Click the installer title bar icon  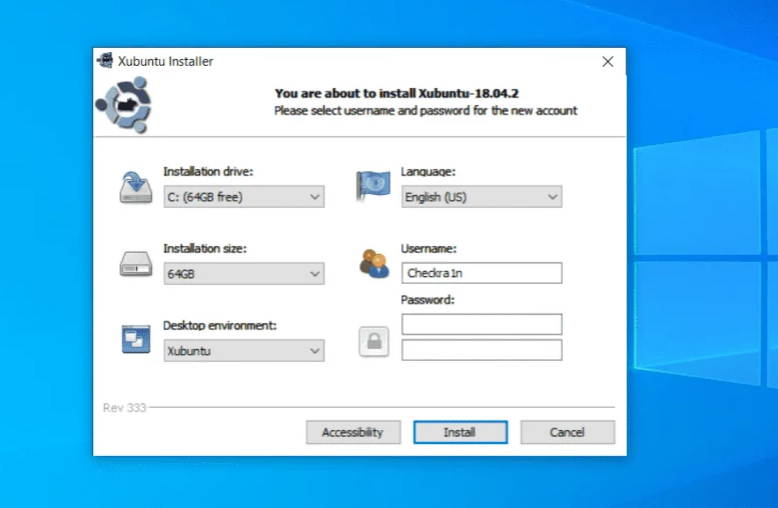[x=105, y=61]
